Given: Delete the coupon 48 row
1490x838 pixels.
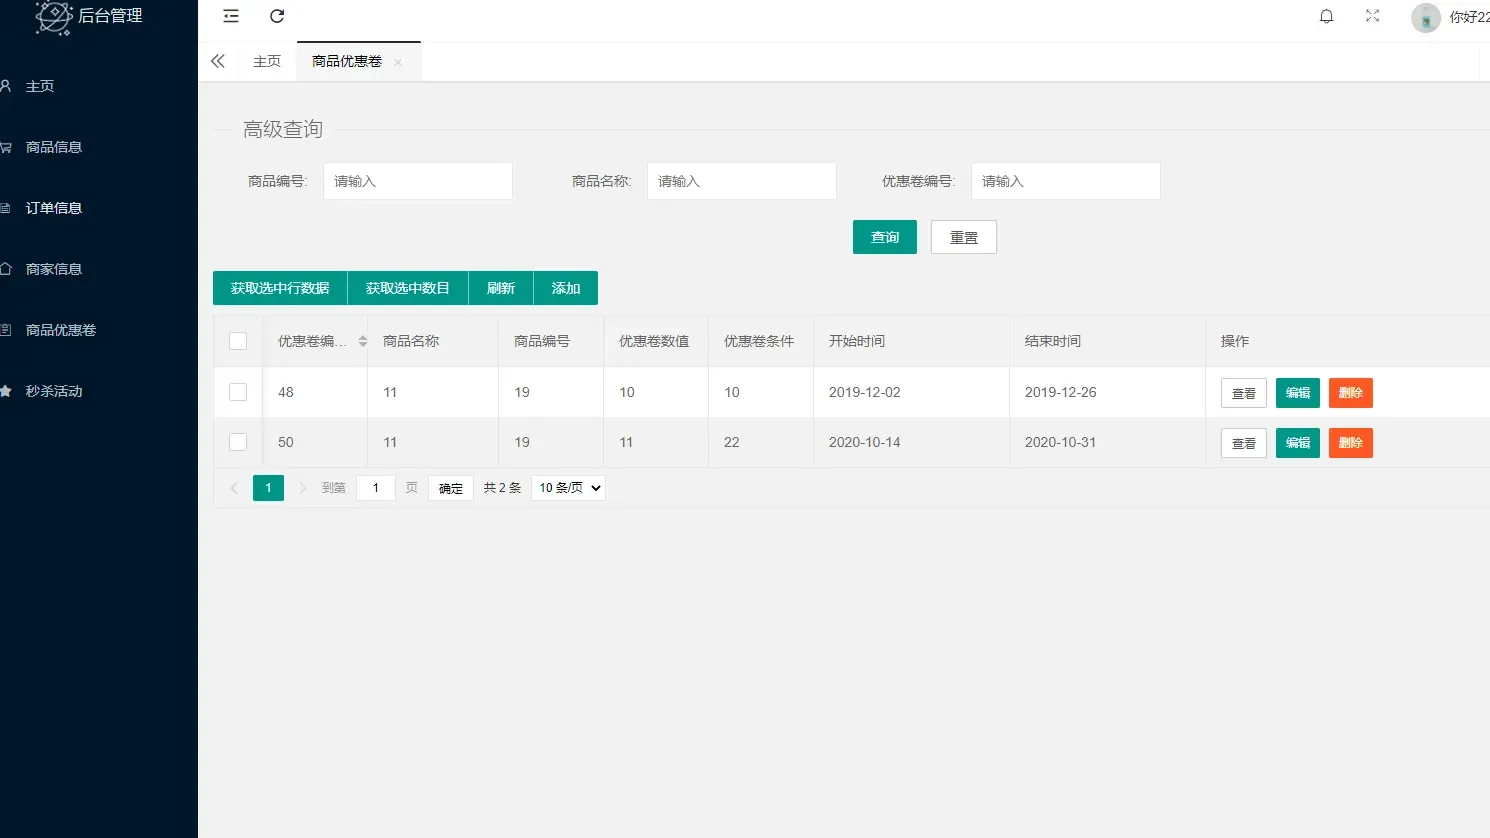Looking at the screenshot, I should tap(1350, 393).
